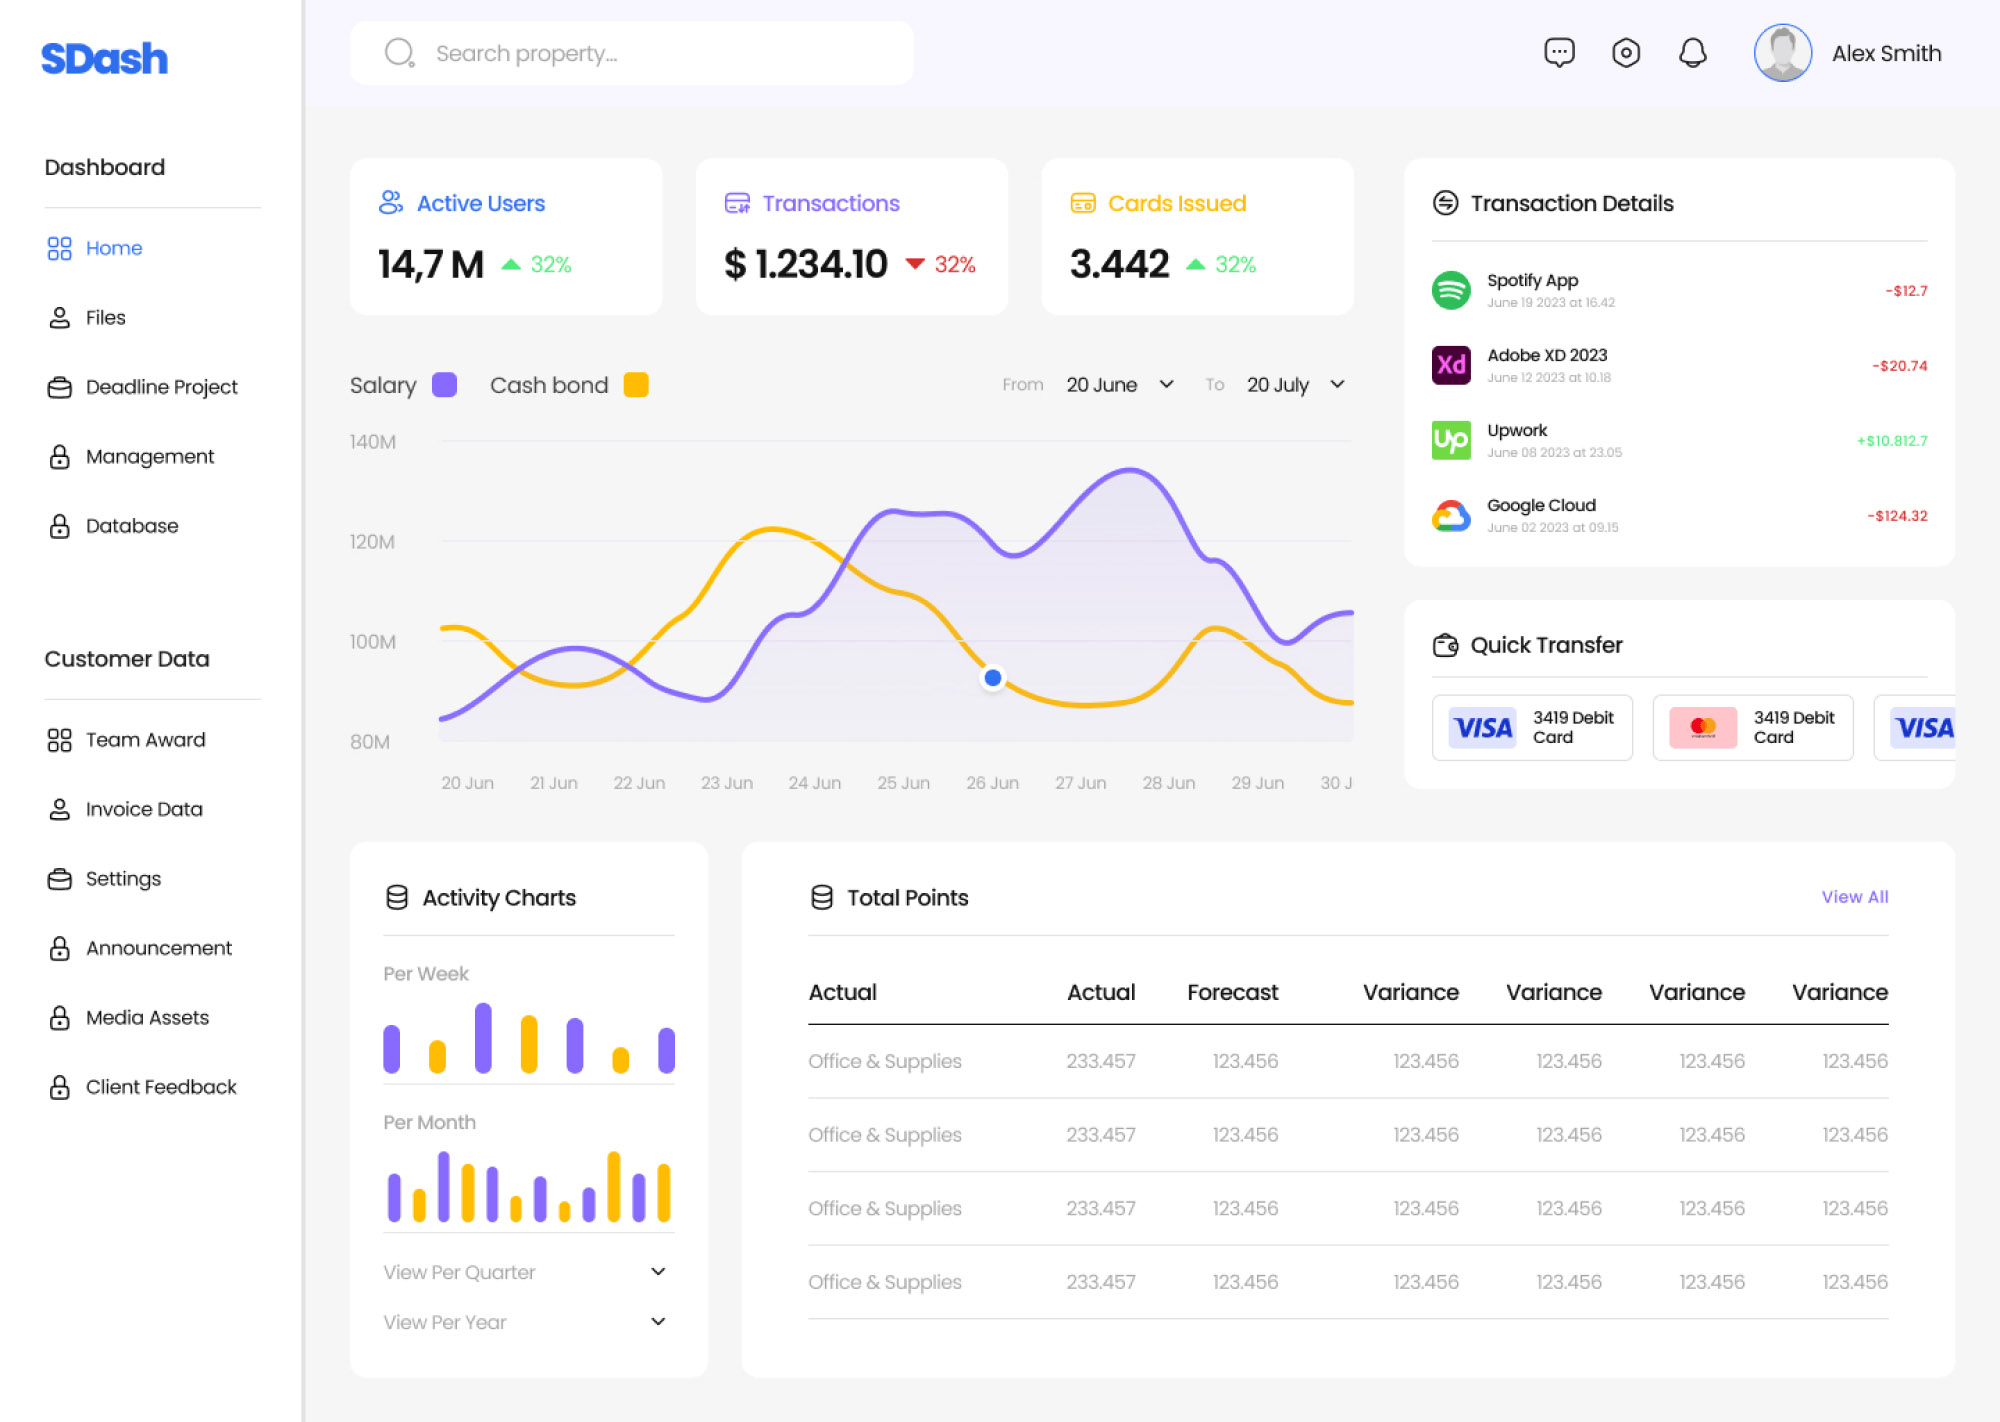Click the Adobe XD transaction icon
Viewport: 2000px width, 1422px height.
pyautogui.click(x=1450, y=365)
